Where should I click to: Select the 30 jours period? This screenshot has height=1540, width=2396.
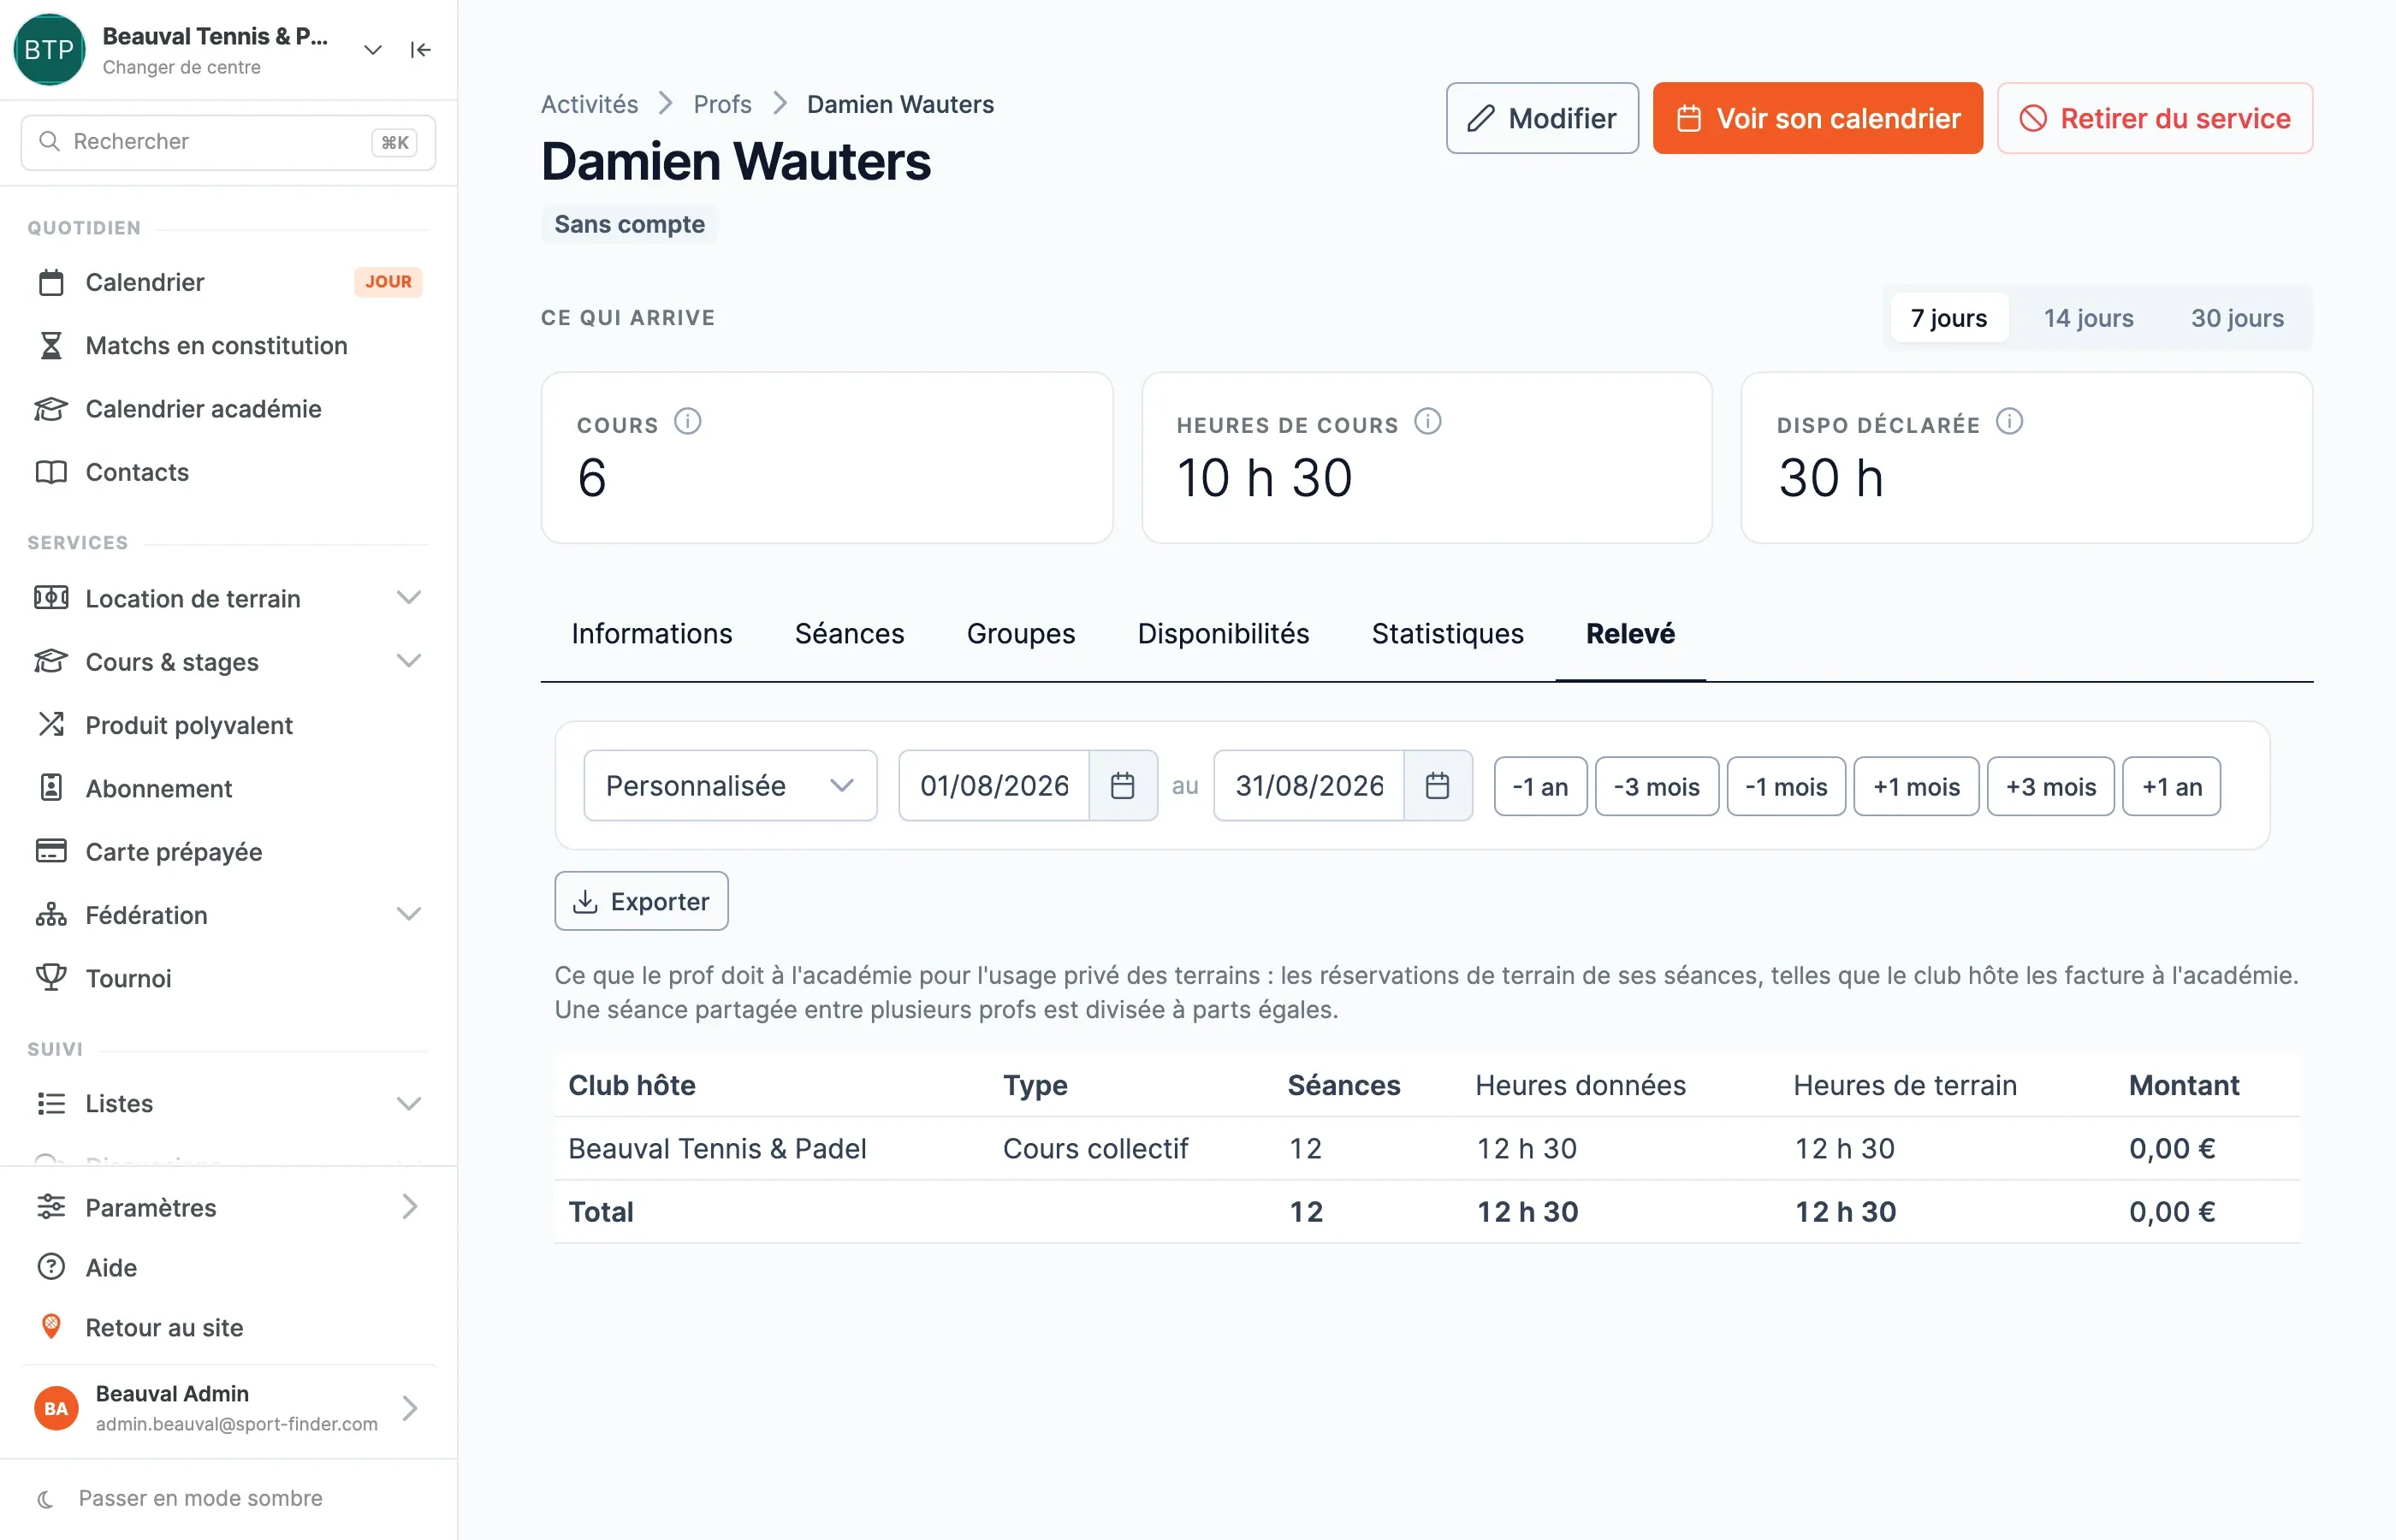tap(2237, 318)
